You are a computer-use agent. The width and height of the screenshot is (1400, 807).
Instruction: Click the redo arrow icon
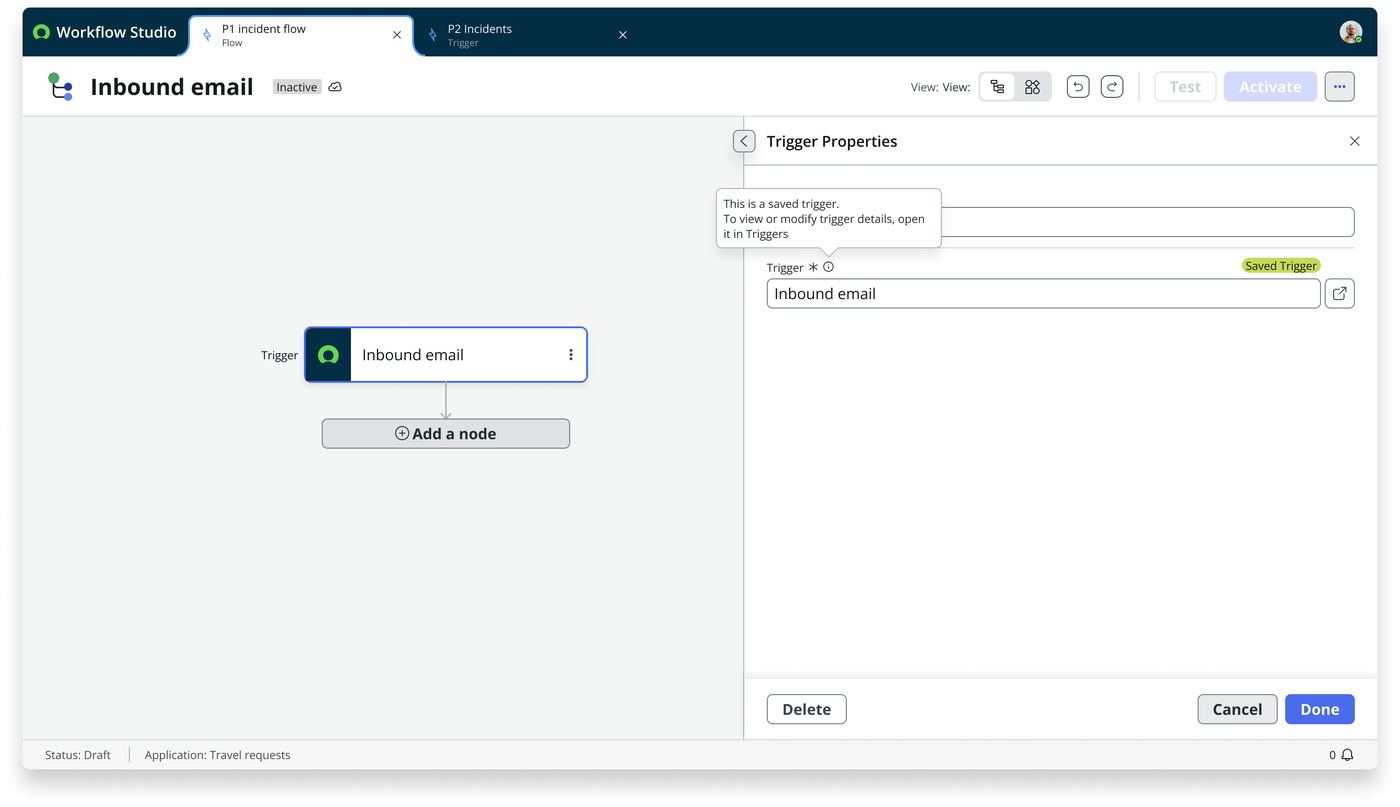tap(1112, 87)
